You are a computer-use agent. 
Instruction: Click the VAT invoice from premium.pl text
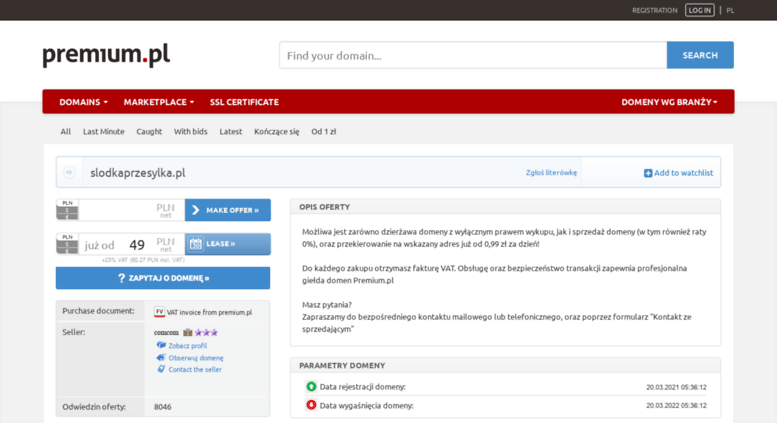pos(209,313)
